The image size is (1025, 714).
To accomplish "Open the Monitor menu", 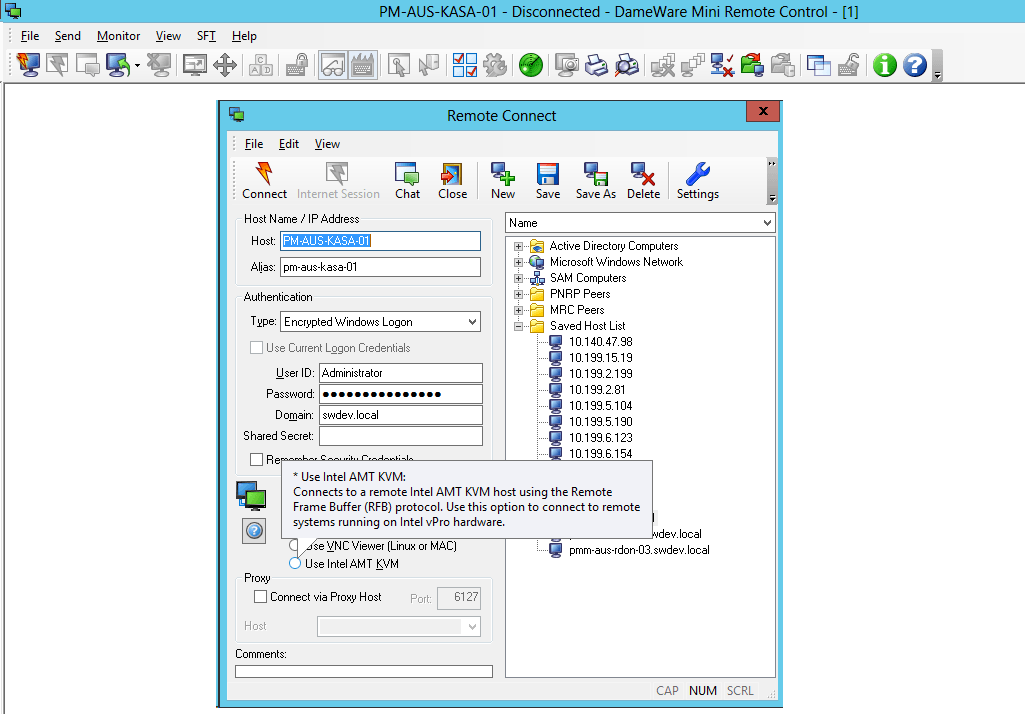I will (x=118, y=36).
